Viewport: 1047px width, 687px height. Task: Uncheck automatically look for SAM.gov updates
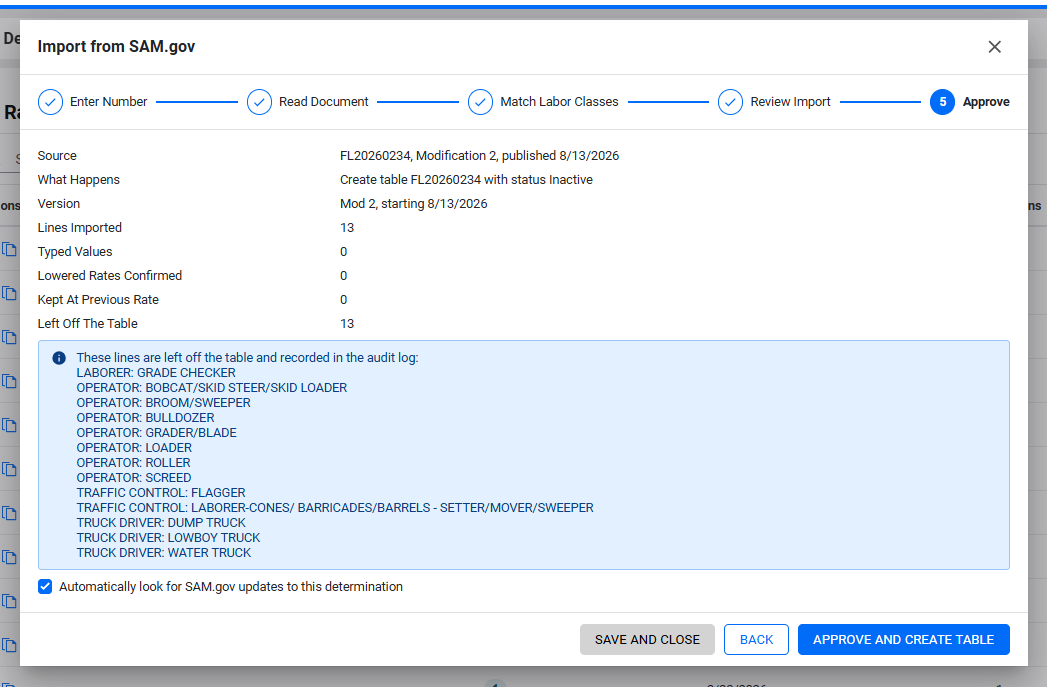click(45, 587)
